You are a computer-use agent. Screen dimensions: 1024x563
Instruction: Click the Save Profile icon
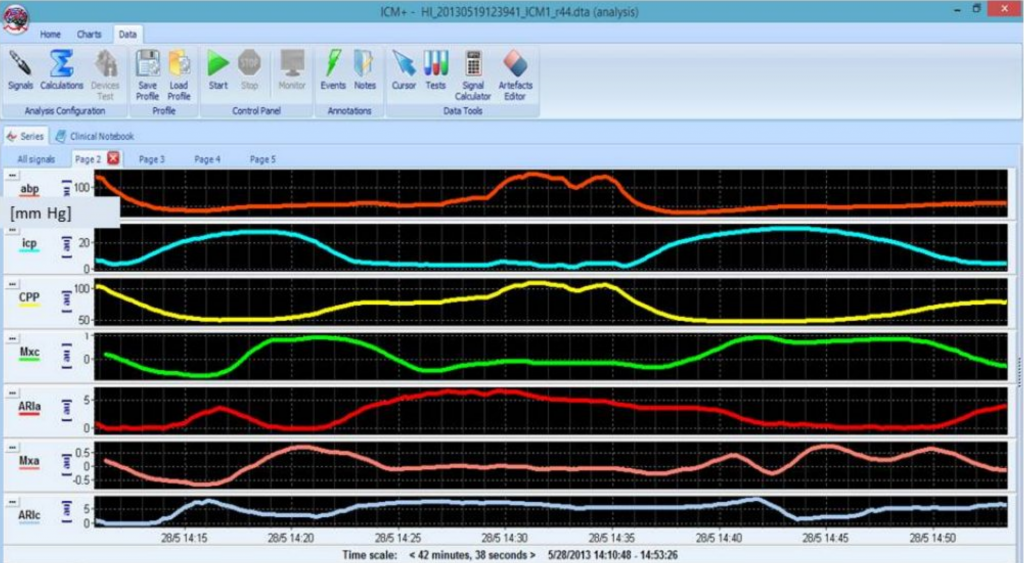click(x=147, y=70)
